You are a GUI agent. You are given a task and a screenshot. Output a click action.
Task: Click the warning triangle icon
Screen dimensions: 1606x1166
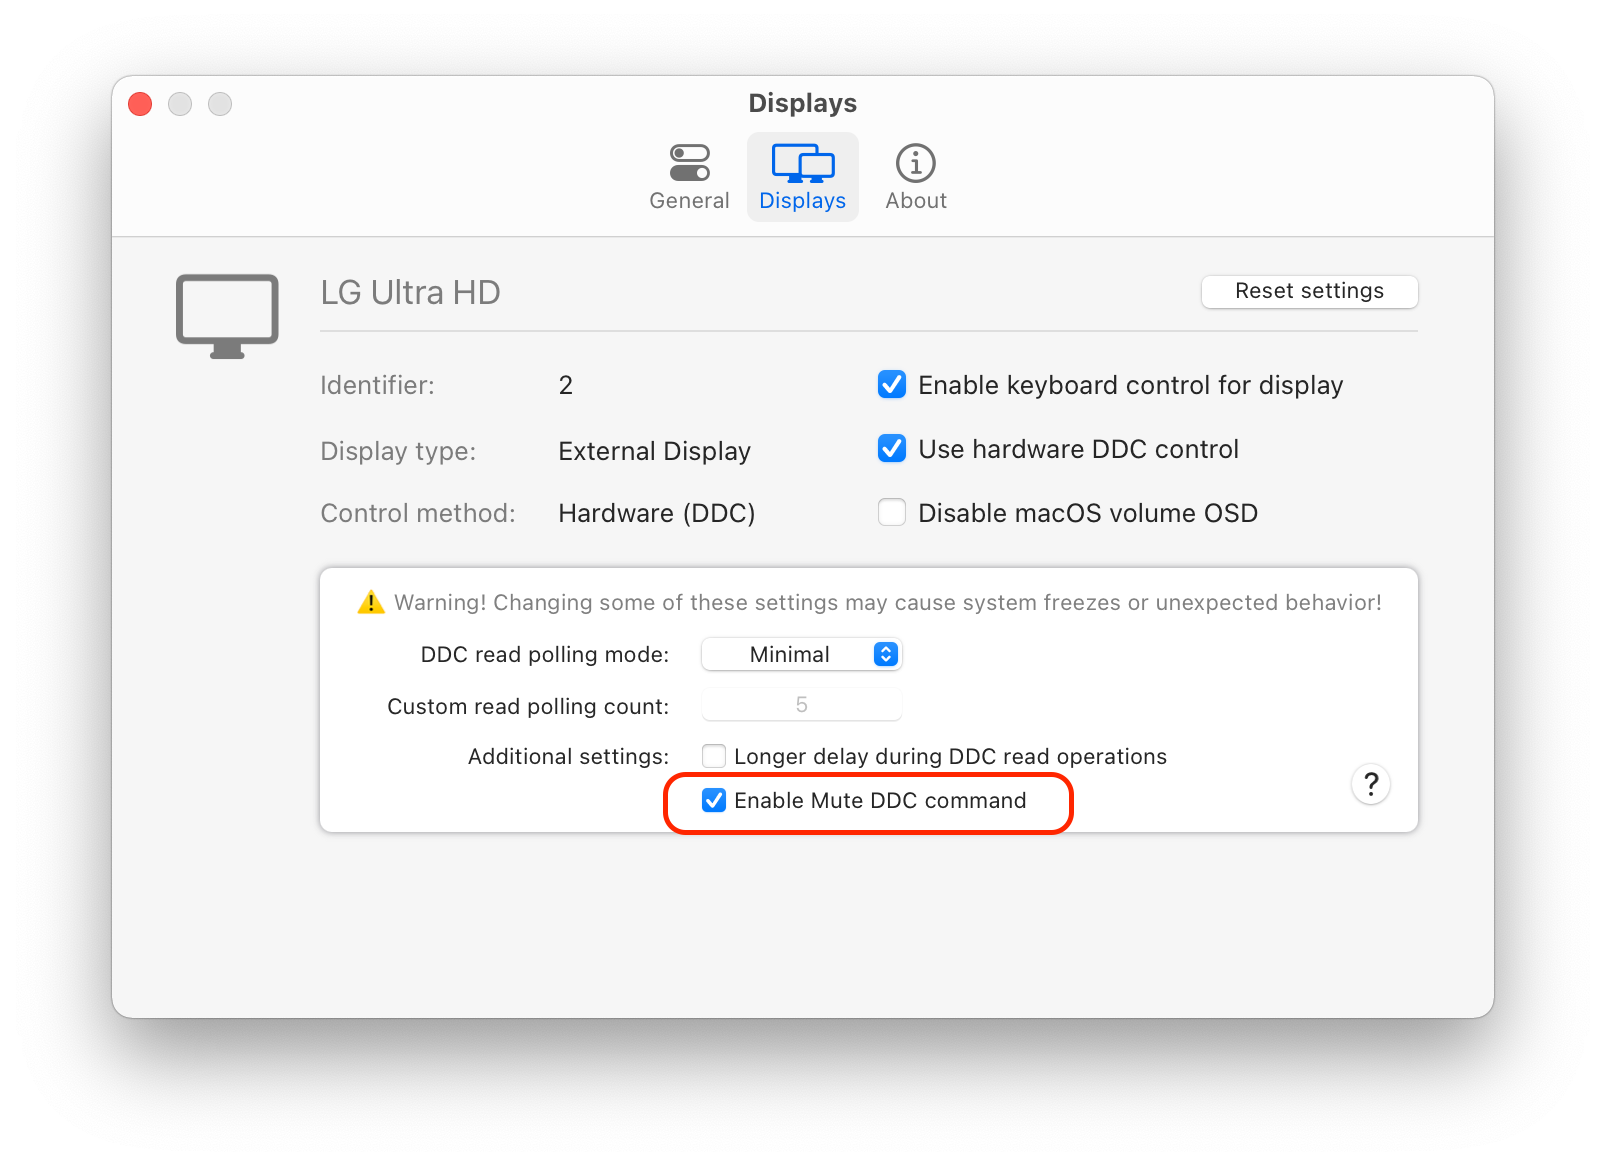[369, 601]
